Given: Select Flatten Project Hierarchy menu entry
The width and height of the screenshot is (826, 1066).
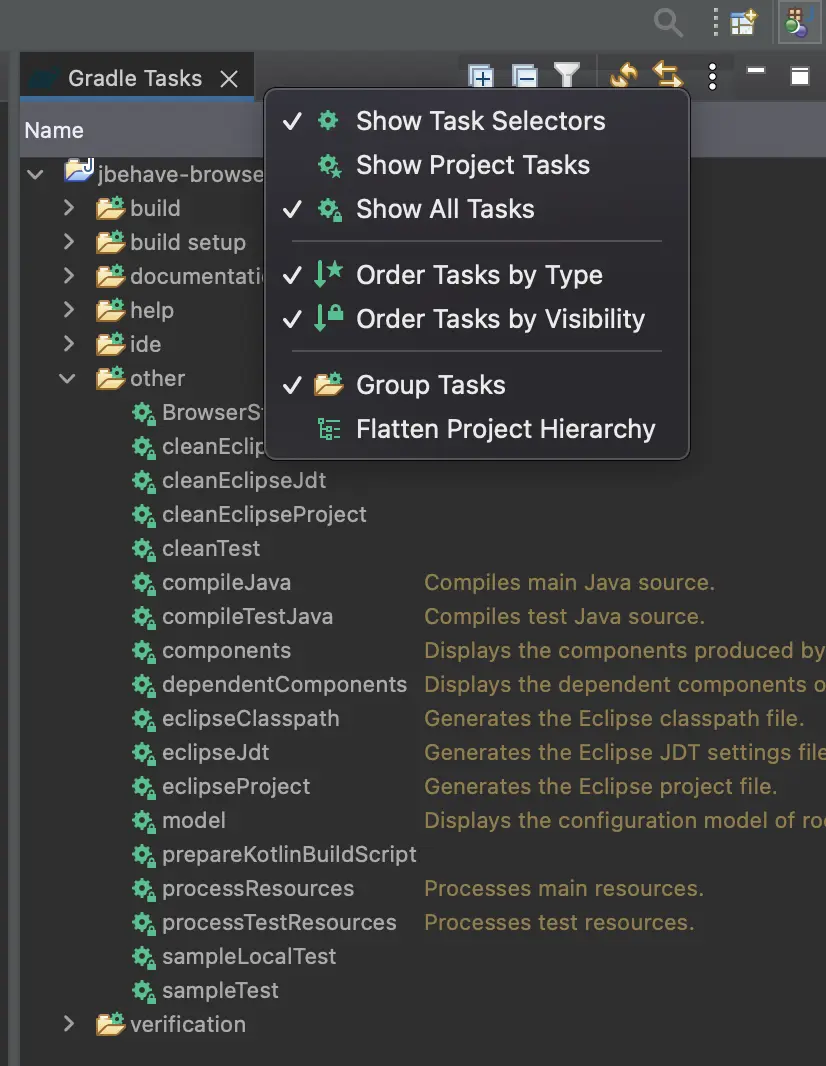Looking at the screenshot, I should pyautogui.click(x=505, y=429).
